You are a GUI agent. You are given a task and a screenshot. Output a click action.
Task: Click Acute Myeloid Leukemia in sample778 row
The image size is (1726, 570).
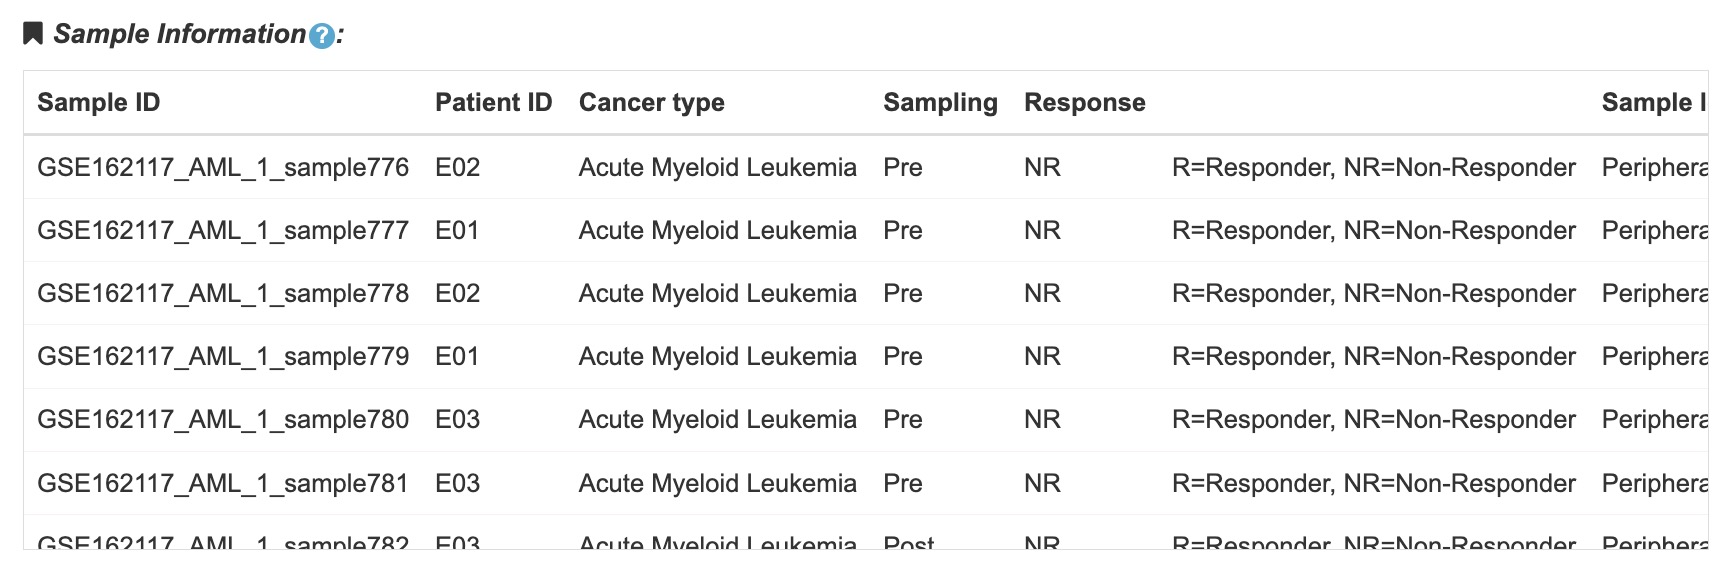[717, 293]
